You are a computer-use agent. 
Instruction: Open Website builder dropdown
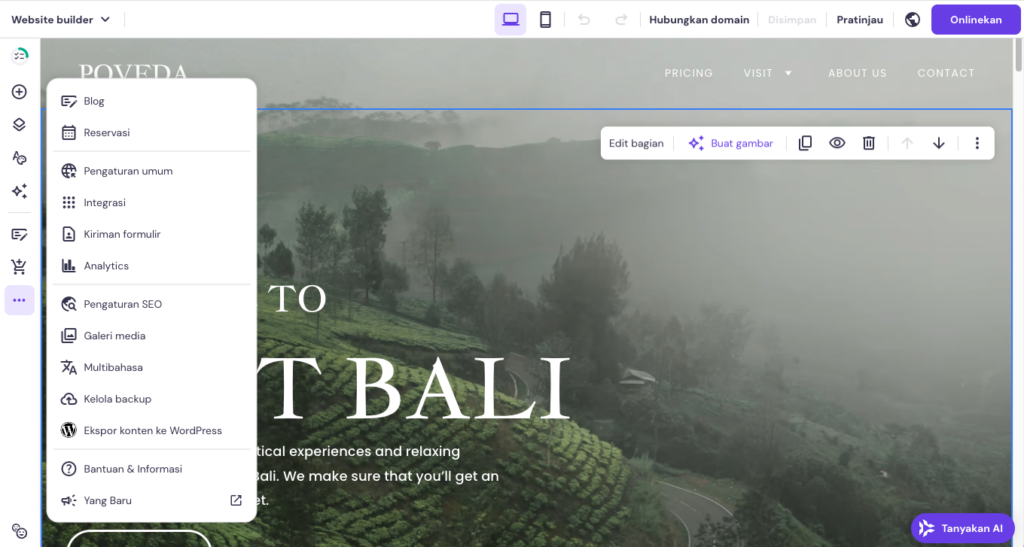click(60, 20)
